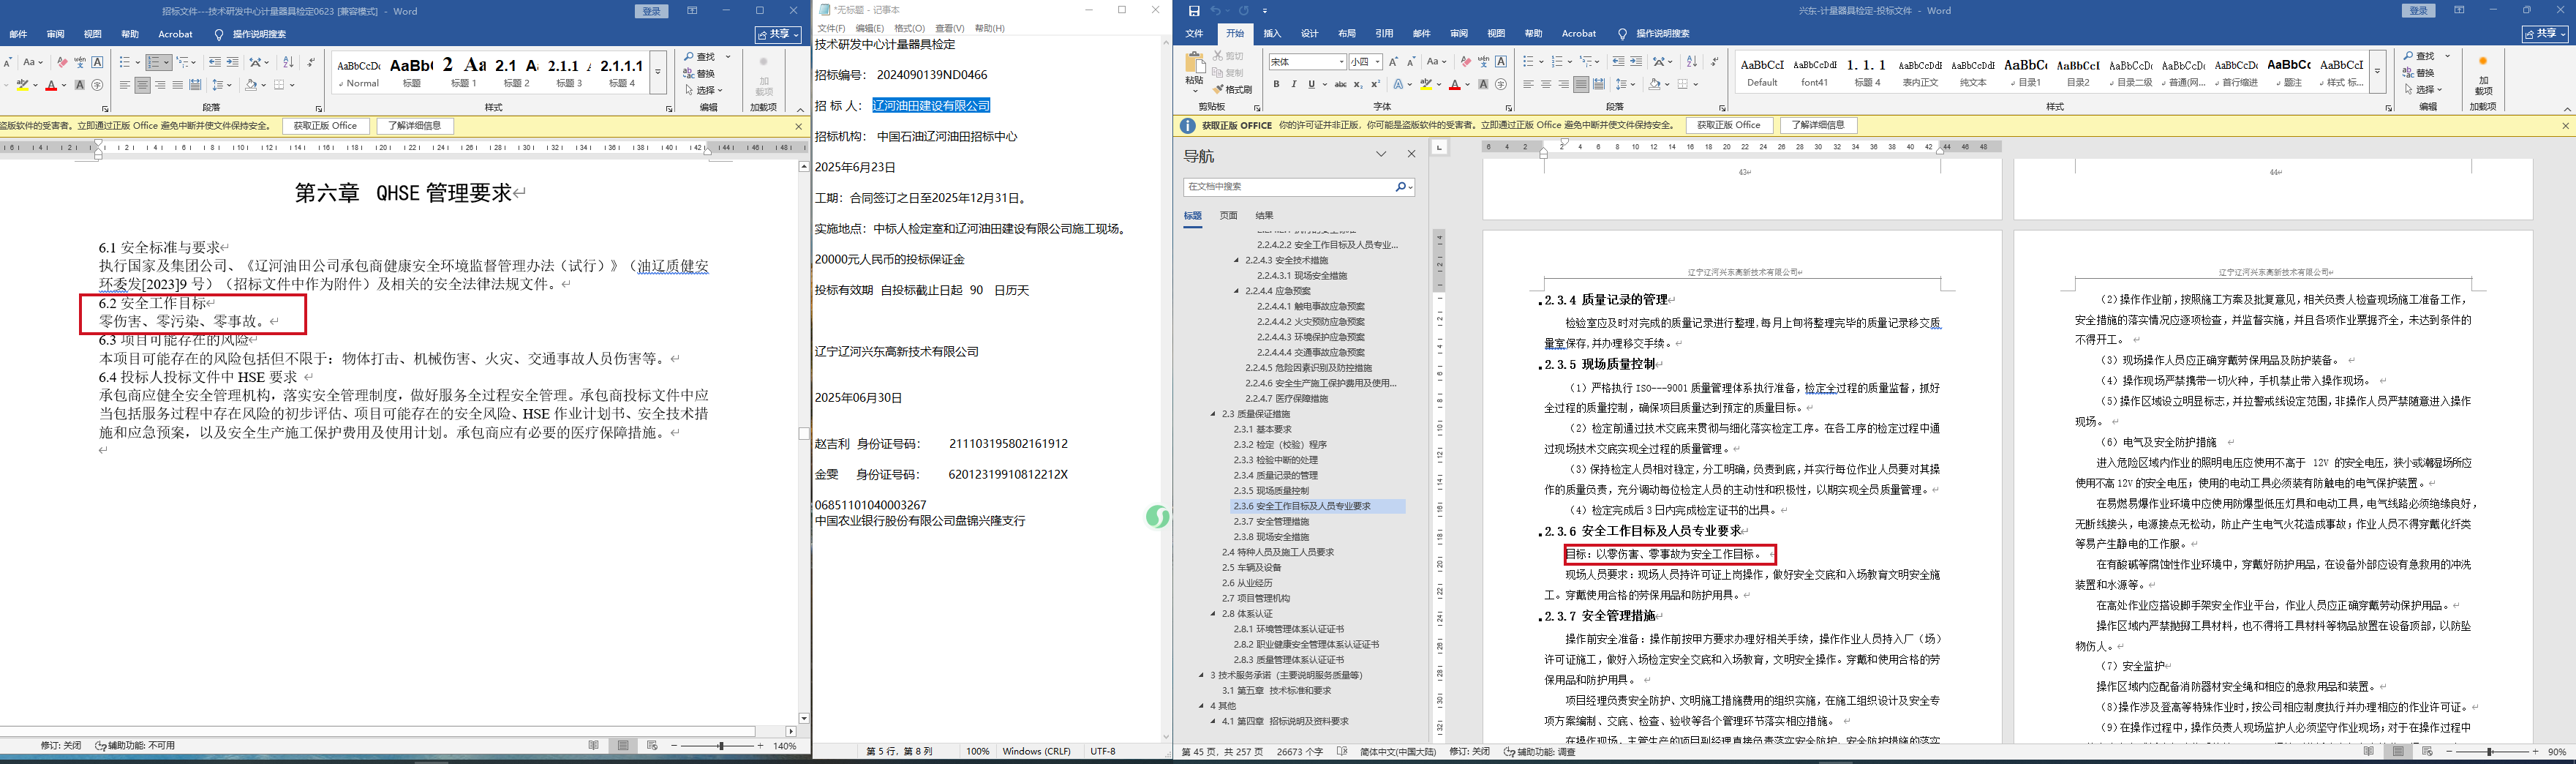The image size is (2576, 764).
Task: Click 获取正版 Office button in right Word window
Action: (x=1728, y=125)
